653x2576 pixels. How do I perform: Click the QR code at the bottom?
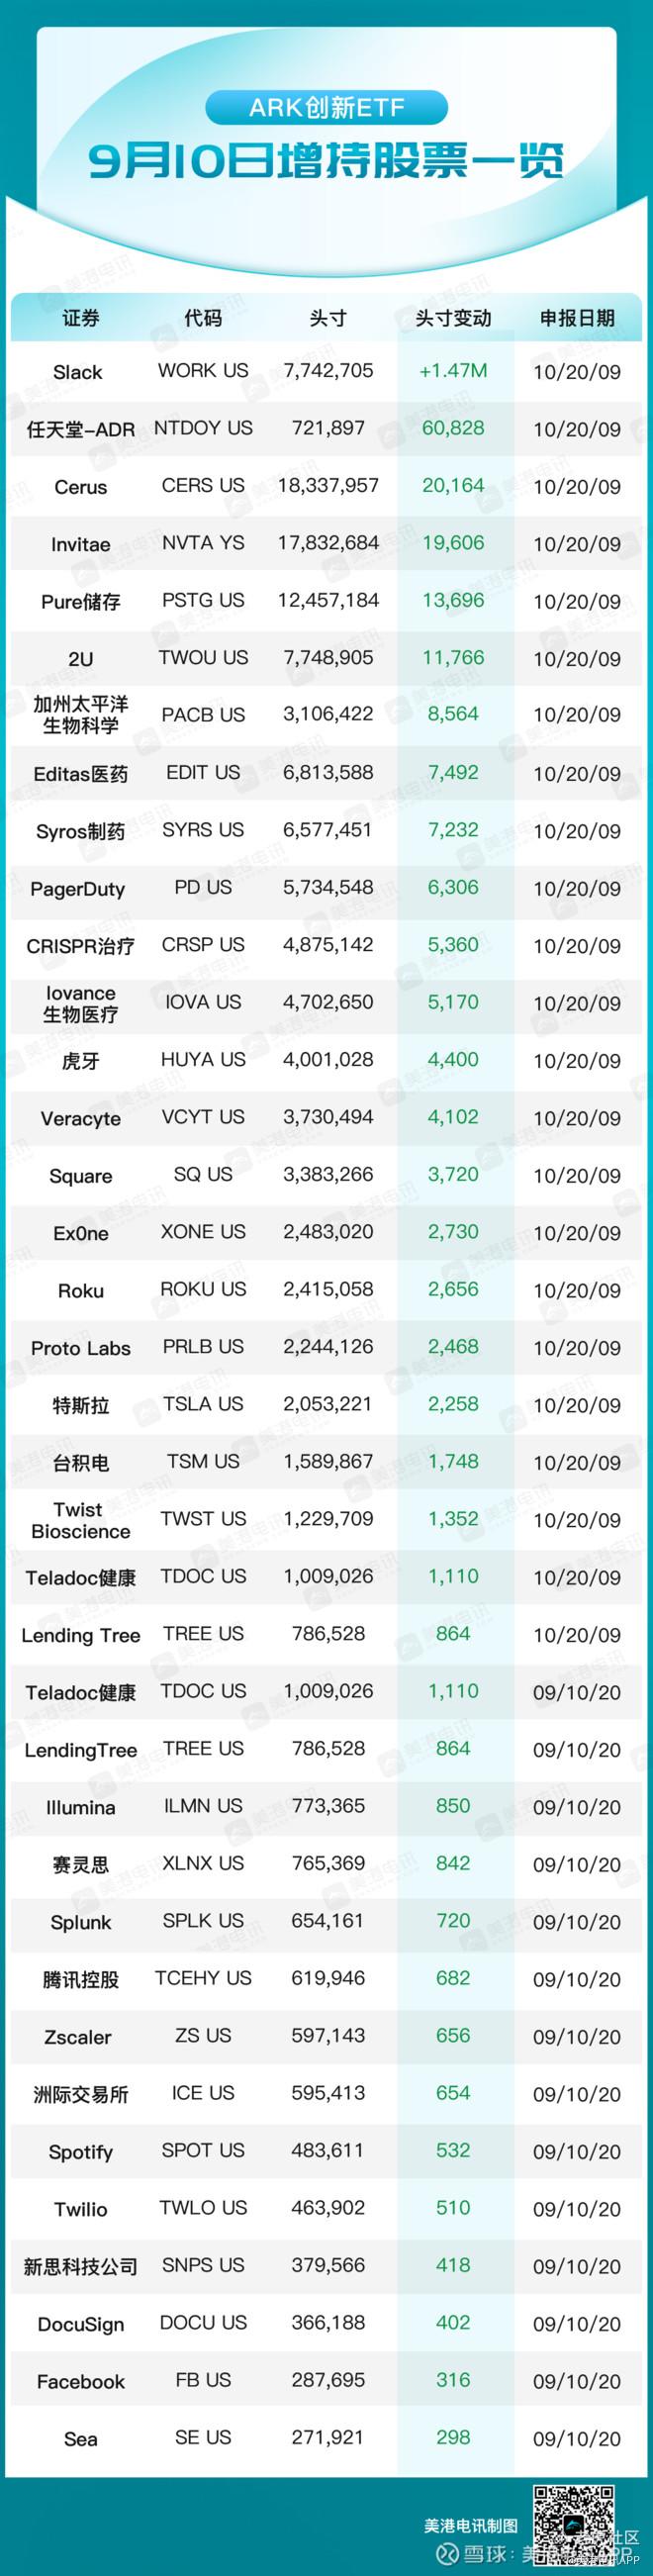(x=573, y=2525)
